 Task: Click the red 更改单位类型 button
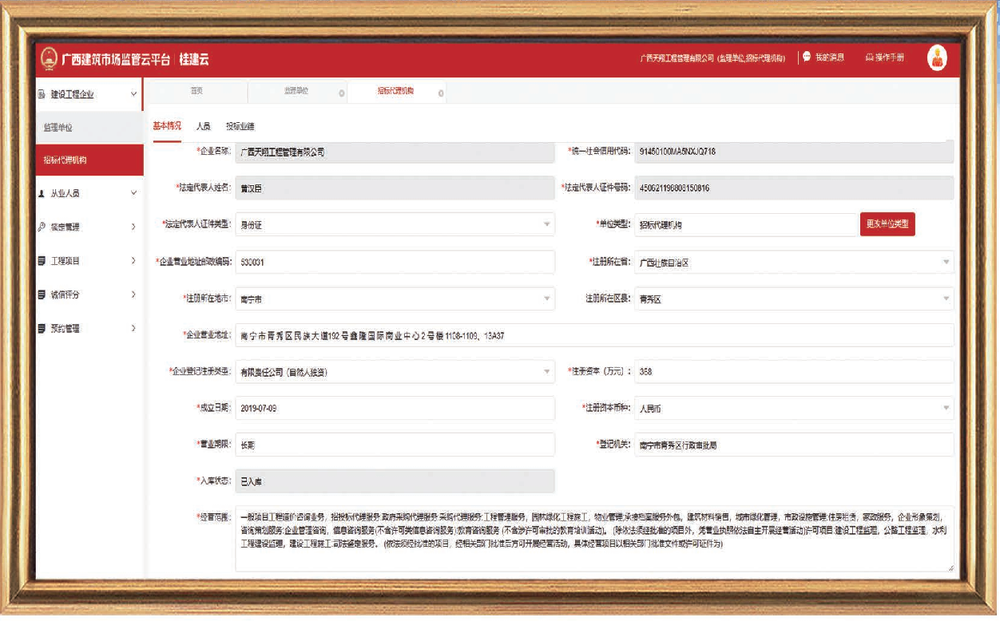pos(887,224)
